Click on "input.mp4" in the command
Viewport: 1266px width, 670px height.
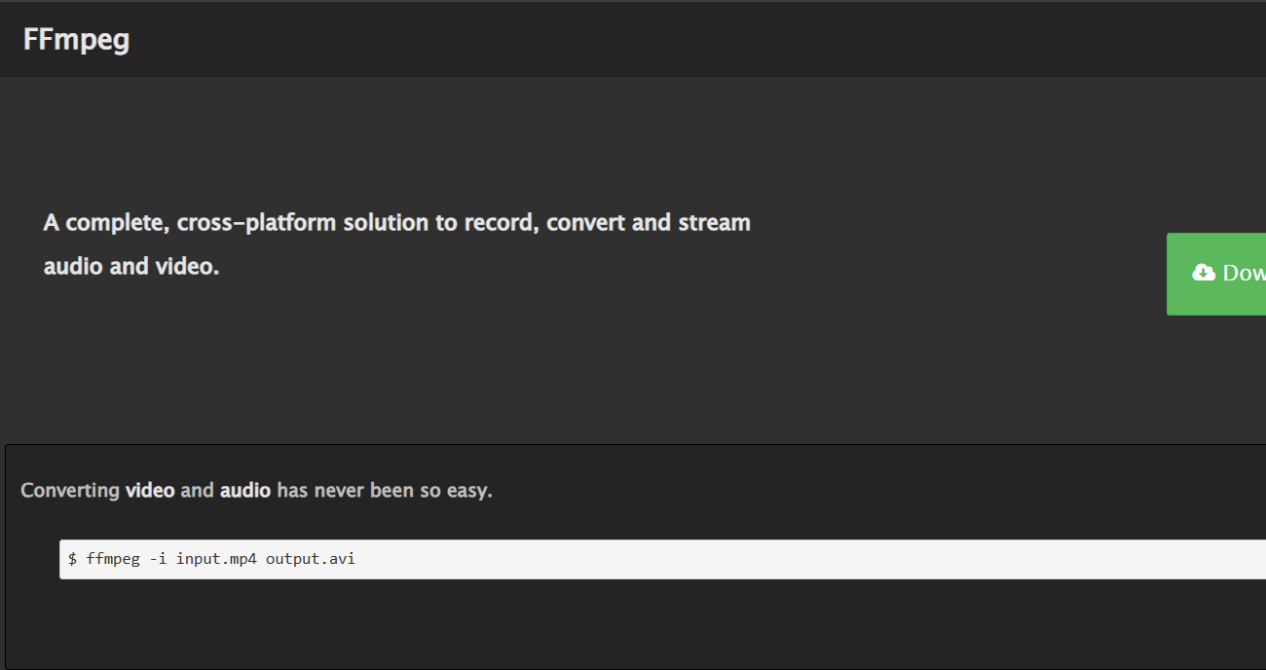coord(216,559)
